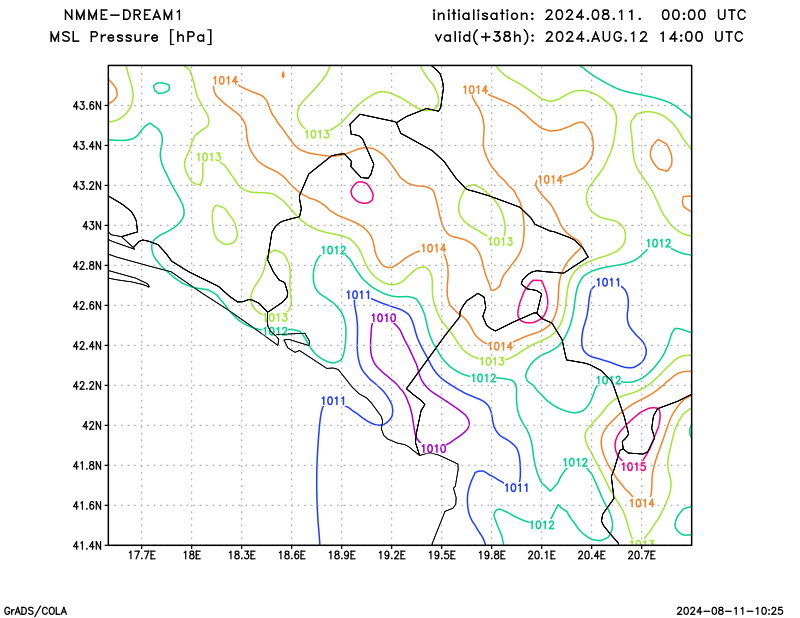Click the 20.1E longitude label
Image resolution: width=800 pixels, height=618 pixels.
click(541, 556)
